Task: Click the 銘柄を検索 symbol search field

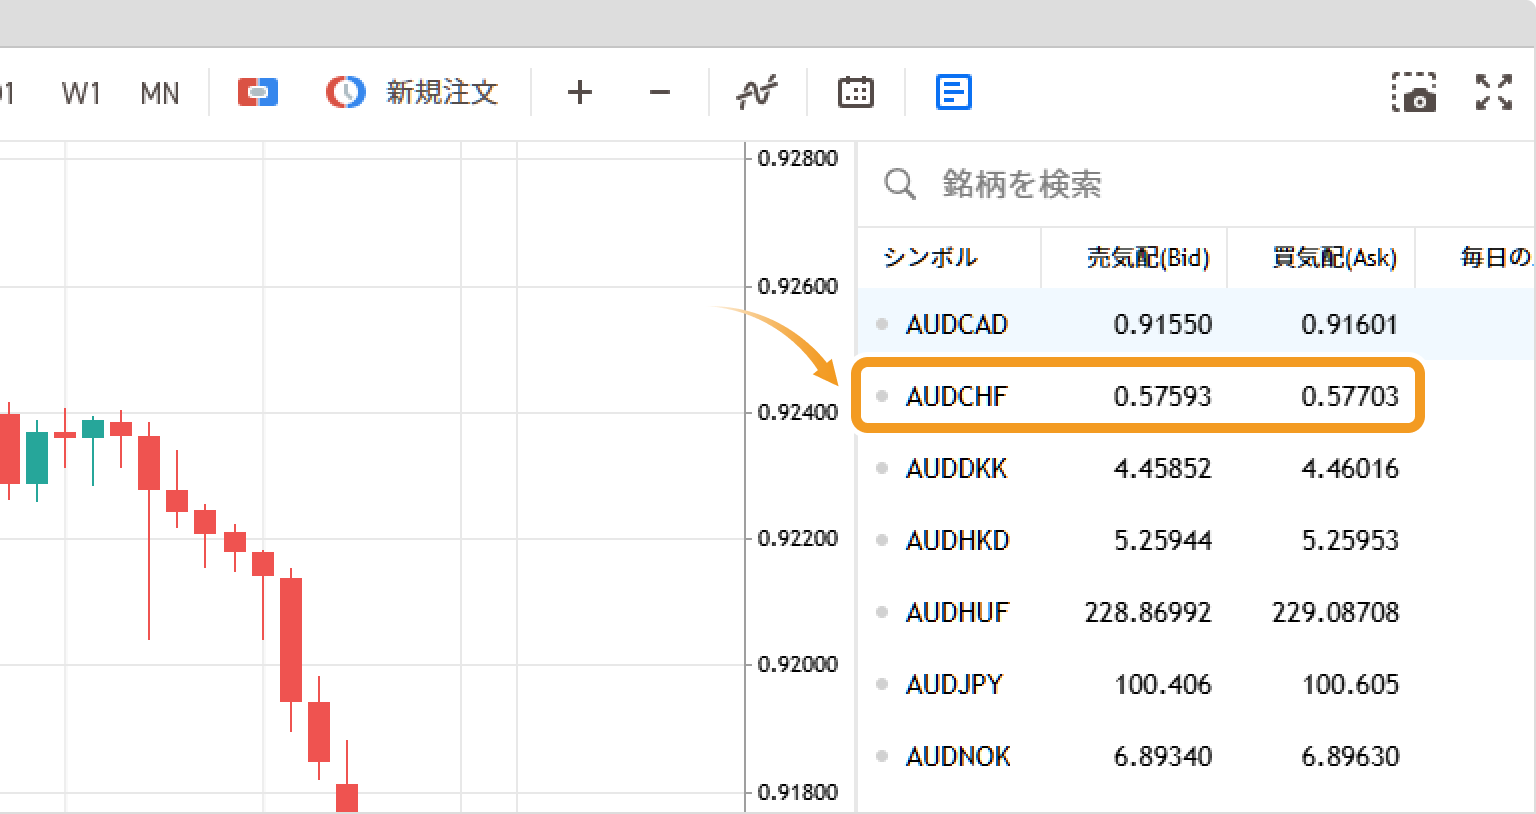Action: coord(1195,184)
